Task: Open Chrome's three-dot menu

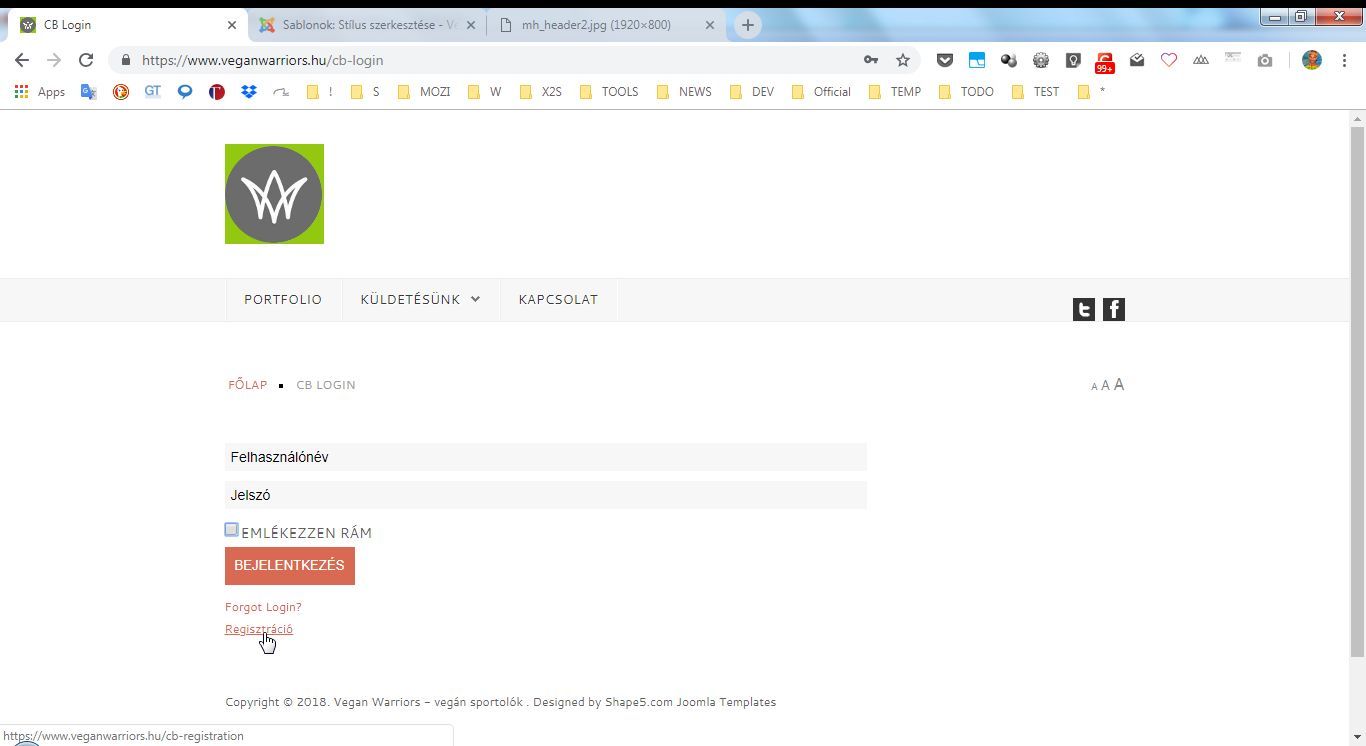Action: (x=1345, y=60)
